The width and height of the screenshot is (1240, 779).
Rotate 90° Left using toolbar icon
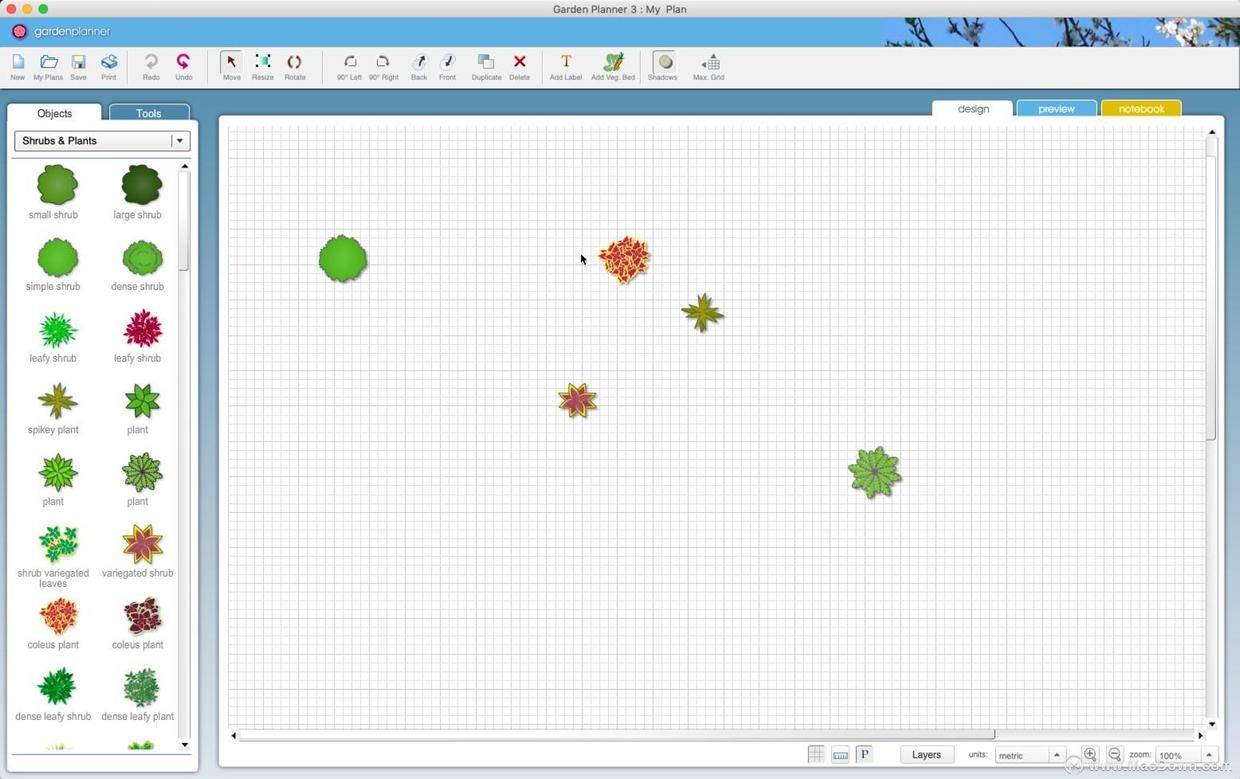[349, 66]
